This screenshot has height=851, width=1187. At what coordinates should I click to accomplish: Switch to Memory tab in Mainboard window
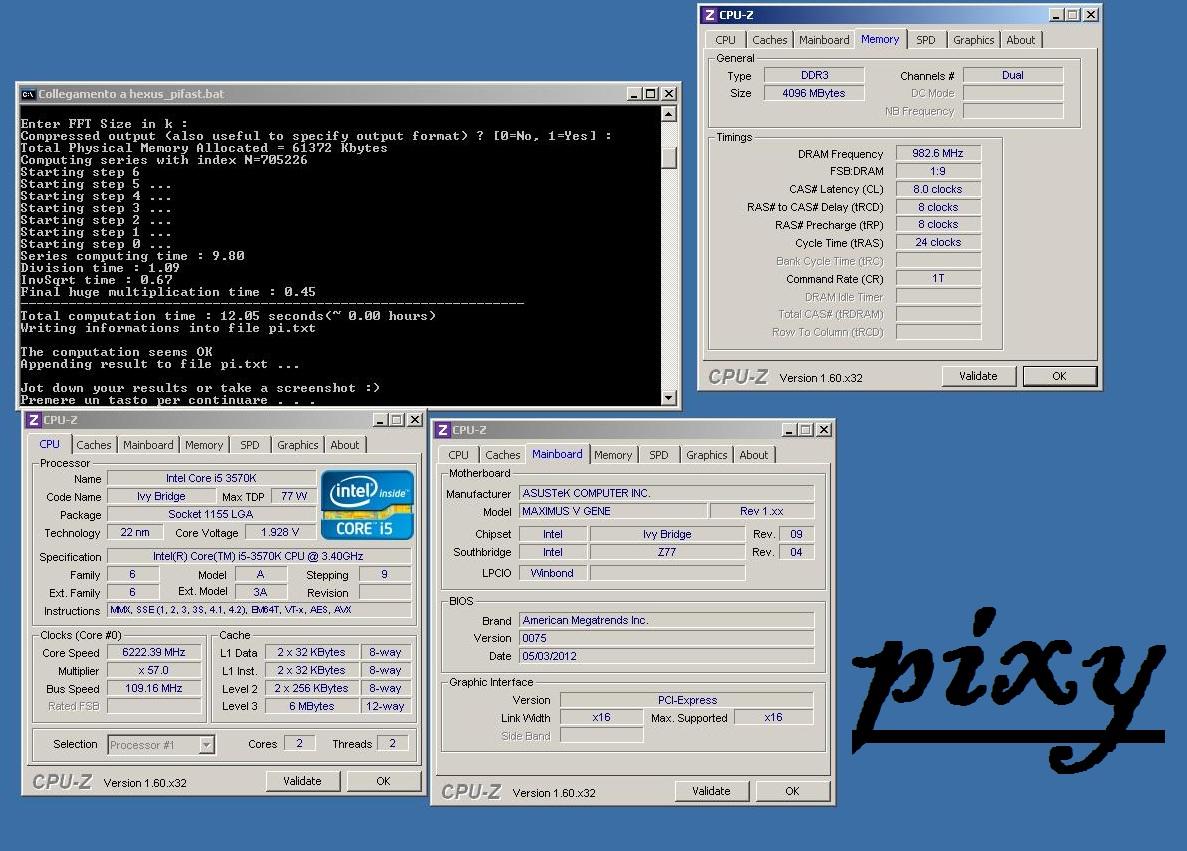[612, 455]
